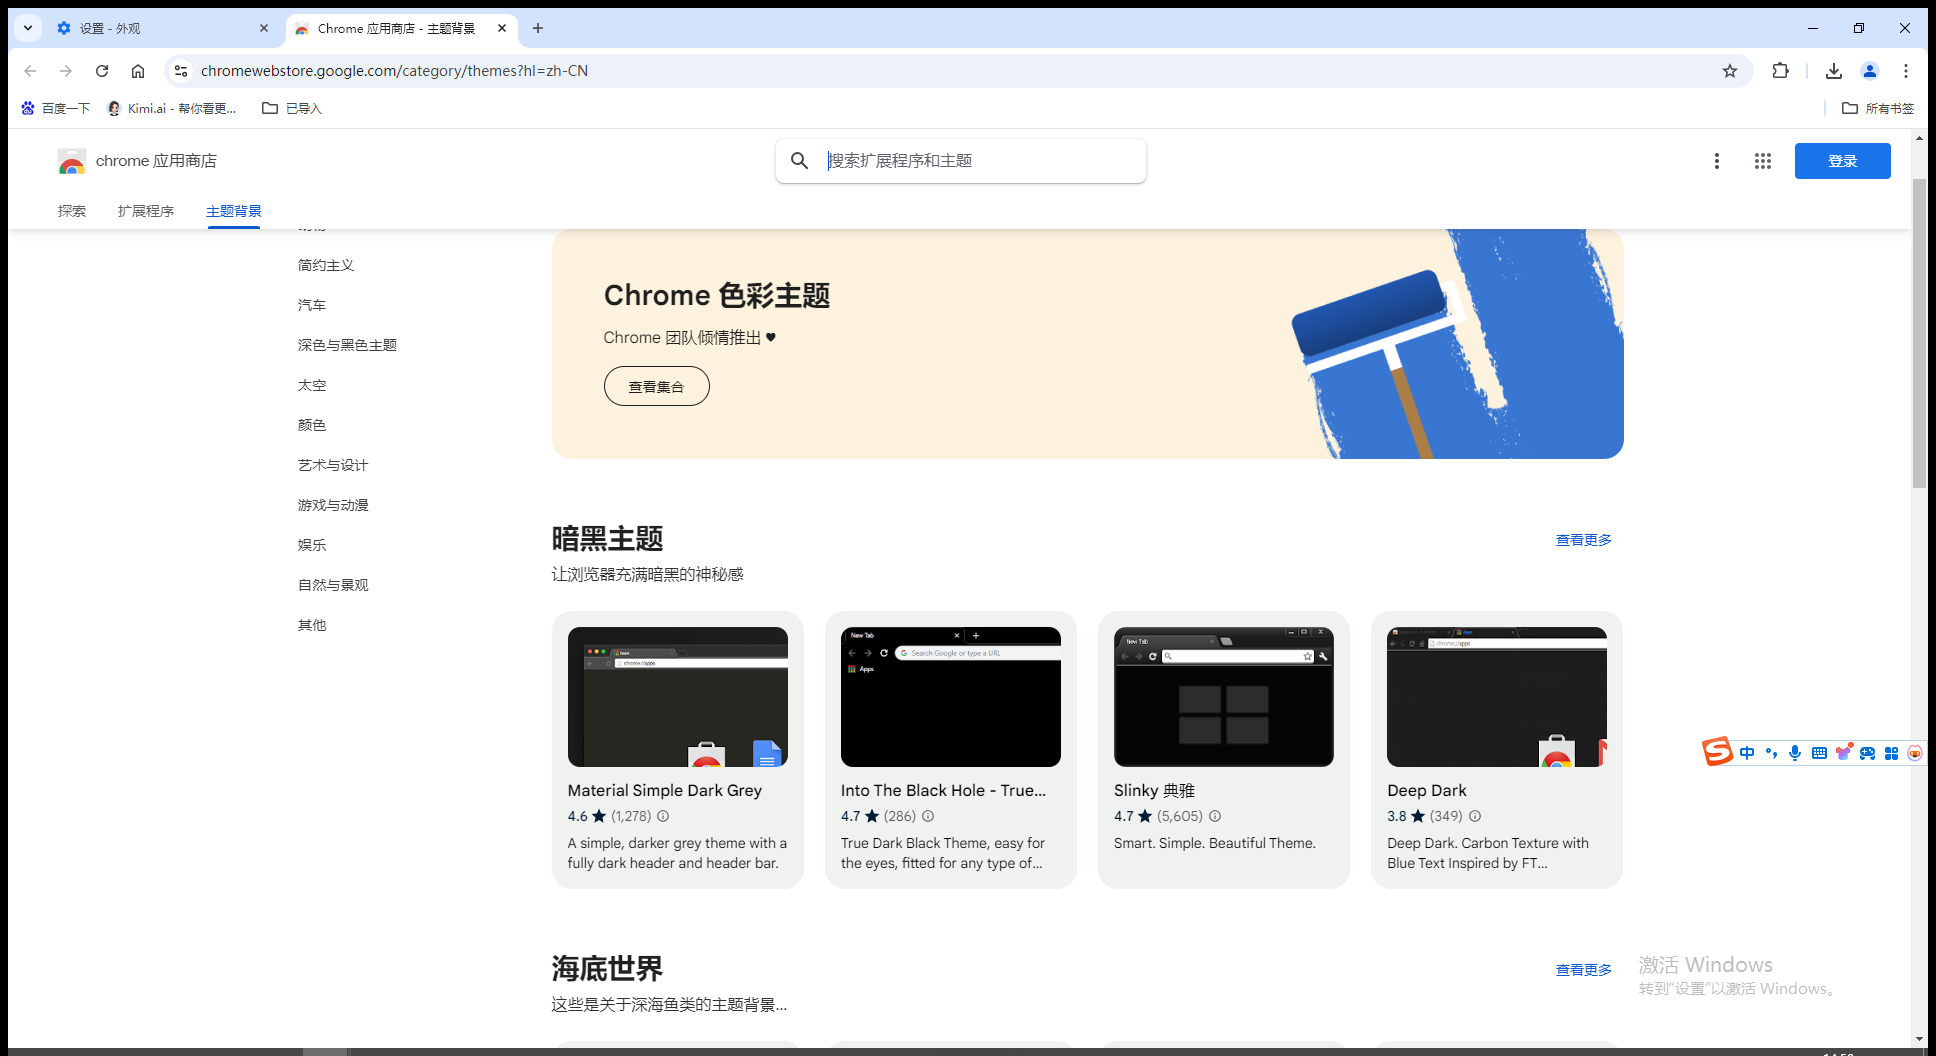Screen dimensions: 1936x1056
Task: Click the browser forward arrow
Action: (66, 71)
